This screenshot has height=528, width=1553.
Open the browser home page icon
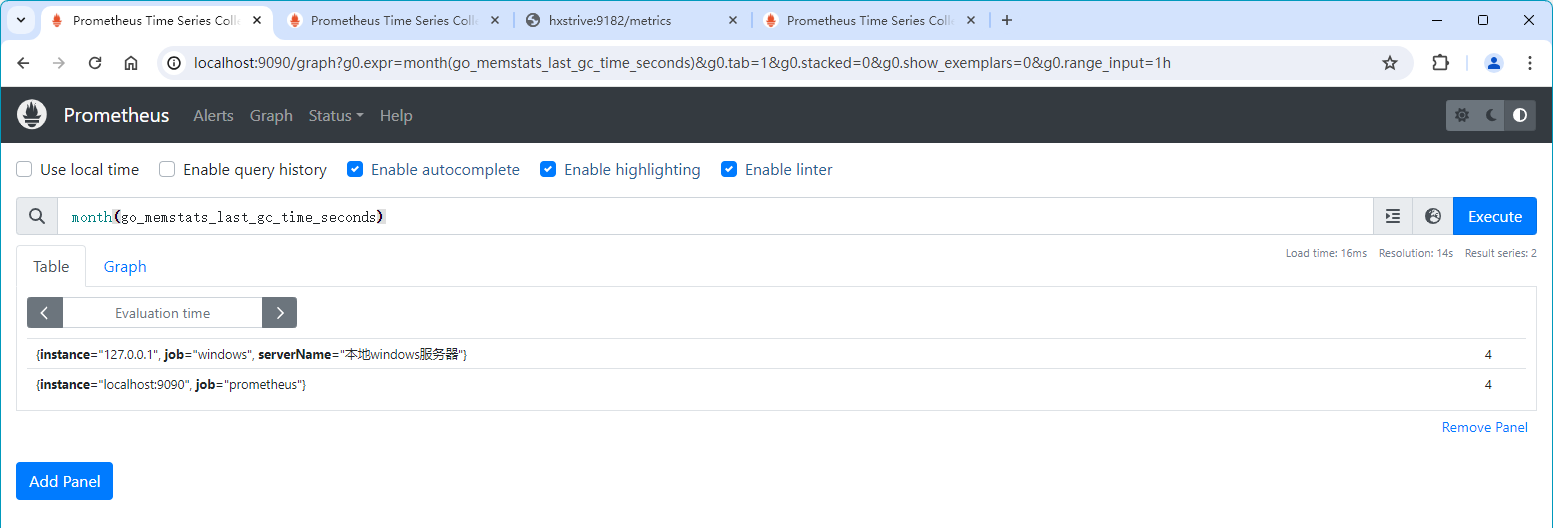click(131, 63)
